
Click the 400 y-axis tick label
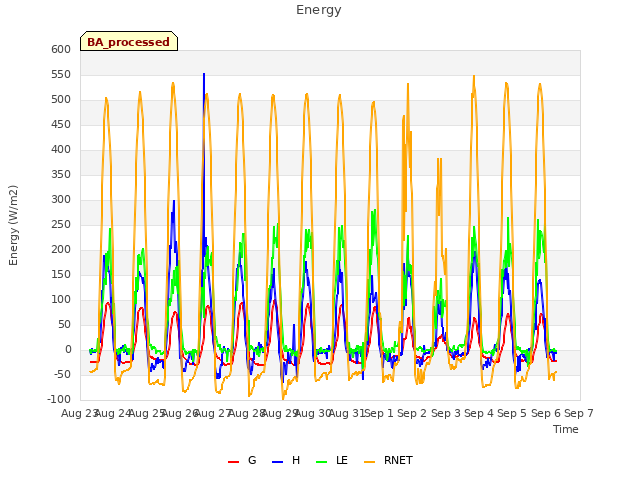click(61, 149)
